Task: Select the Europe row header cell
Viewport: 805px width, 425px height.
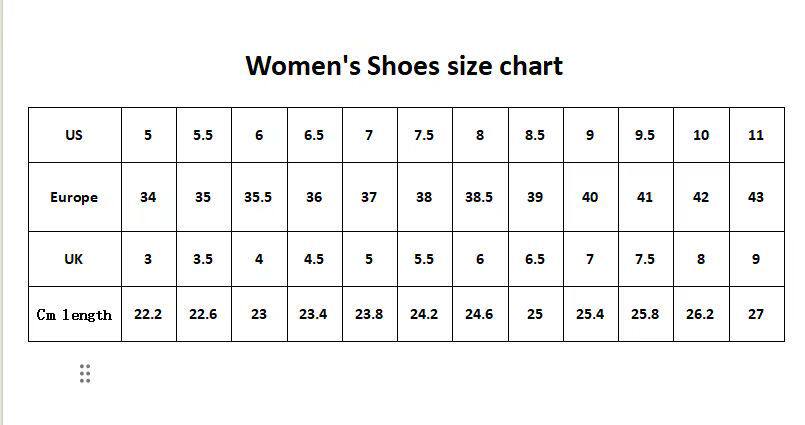Action: tap(74, 197)
